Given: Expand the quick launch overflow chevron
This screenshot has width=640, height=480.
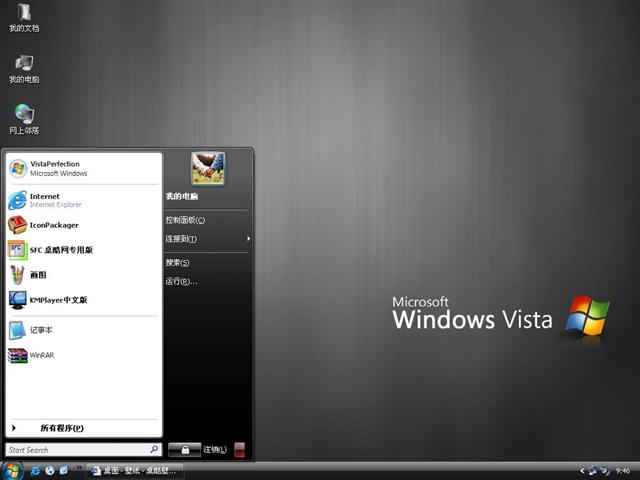Looking at the screenshot, I should [79, 467].
